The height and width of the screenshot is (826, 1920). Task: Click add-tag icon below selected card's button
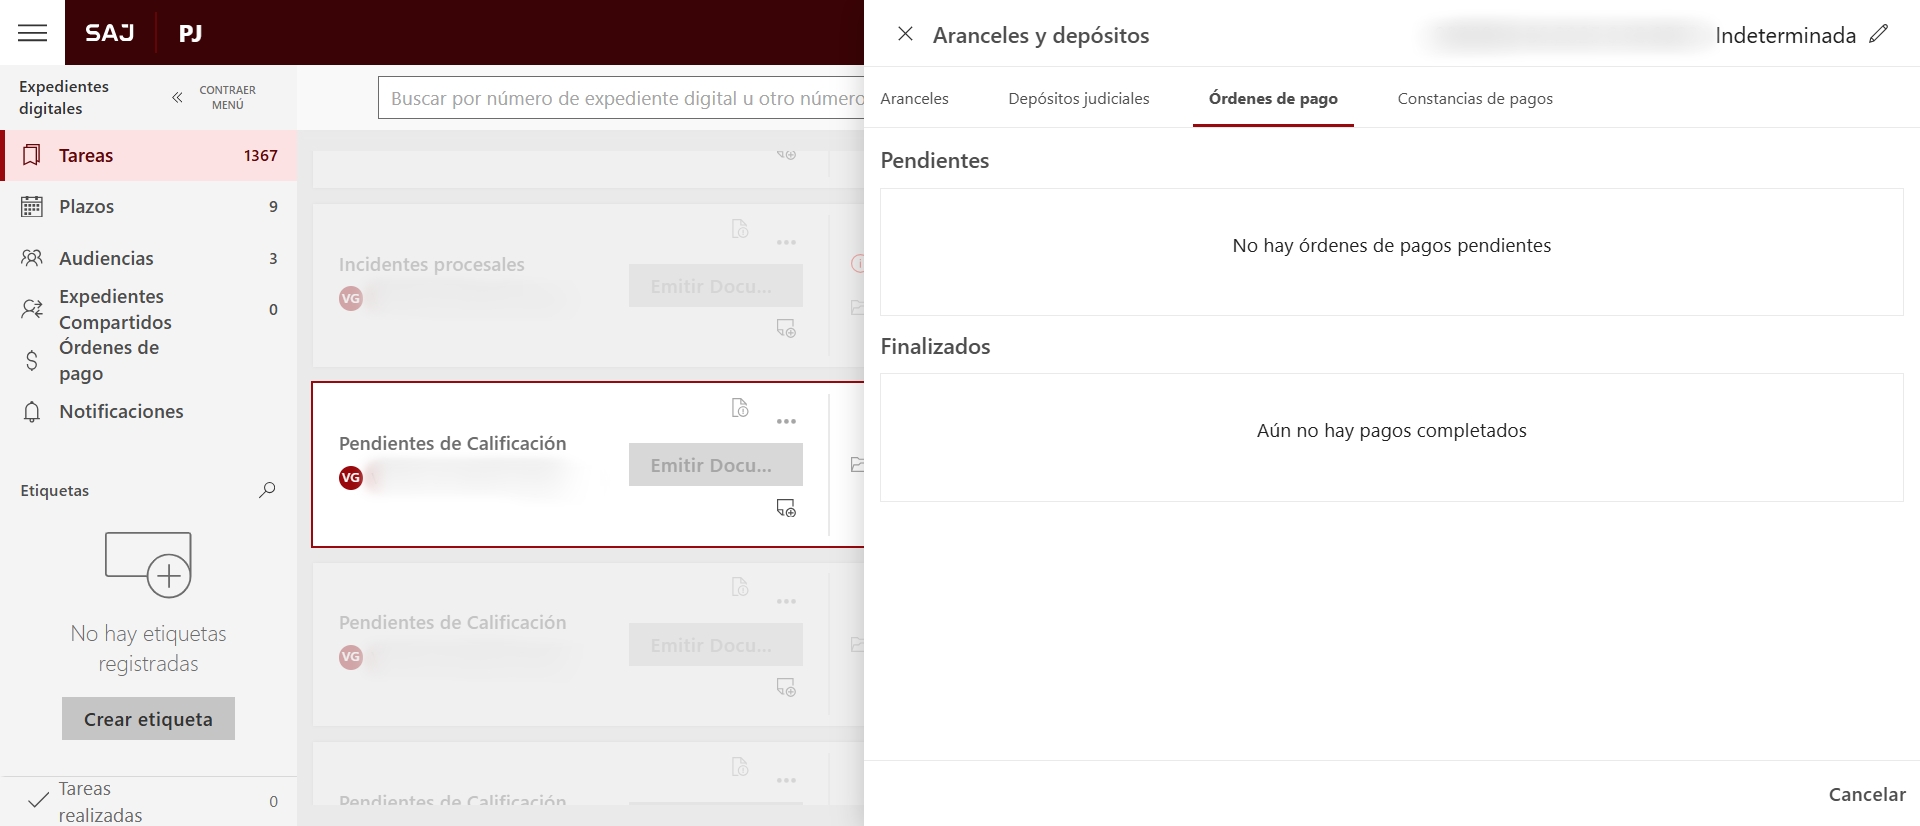pyautogui.click(x=787, y=509)
